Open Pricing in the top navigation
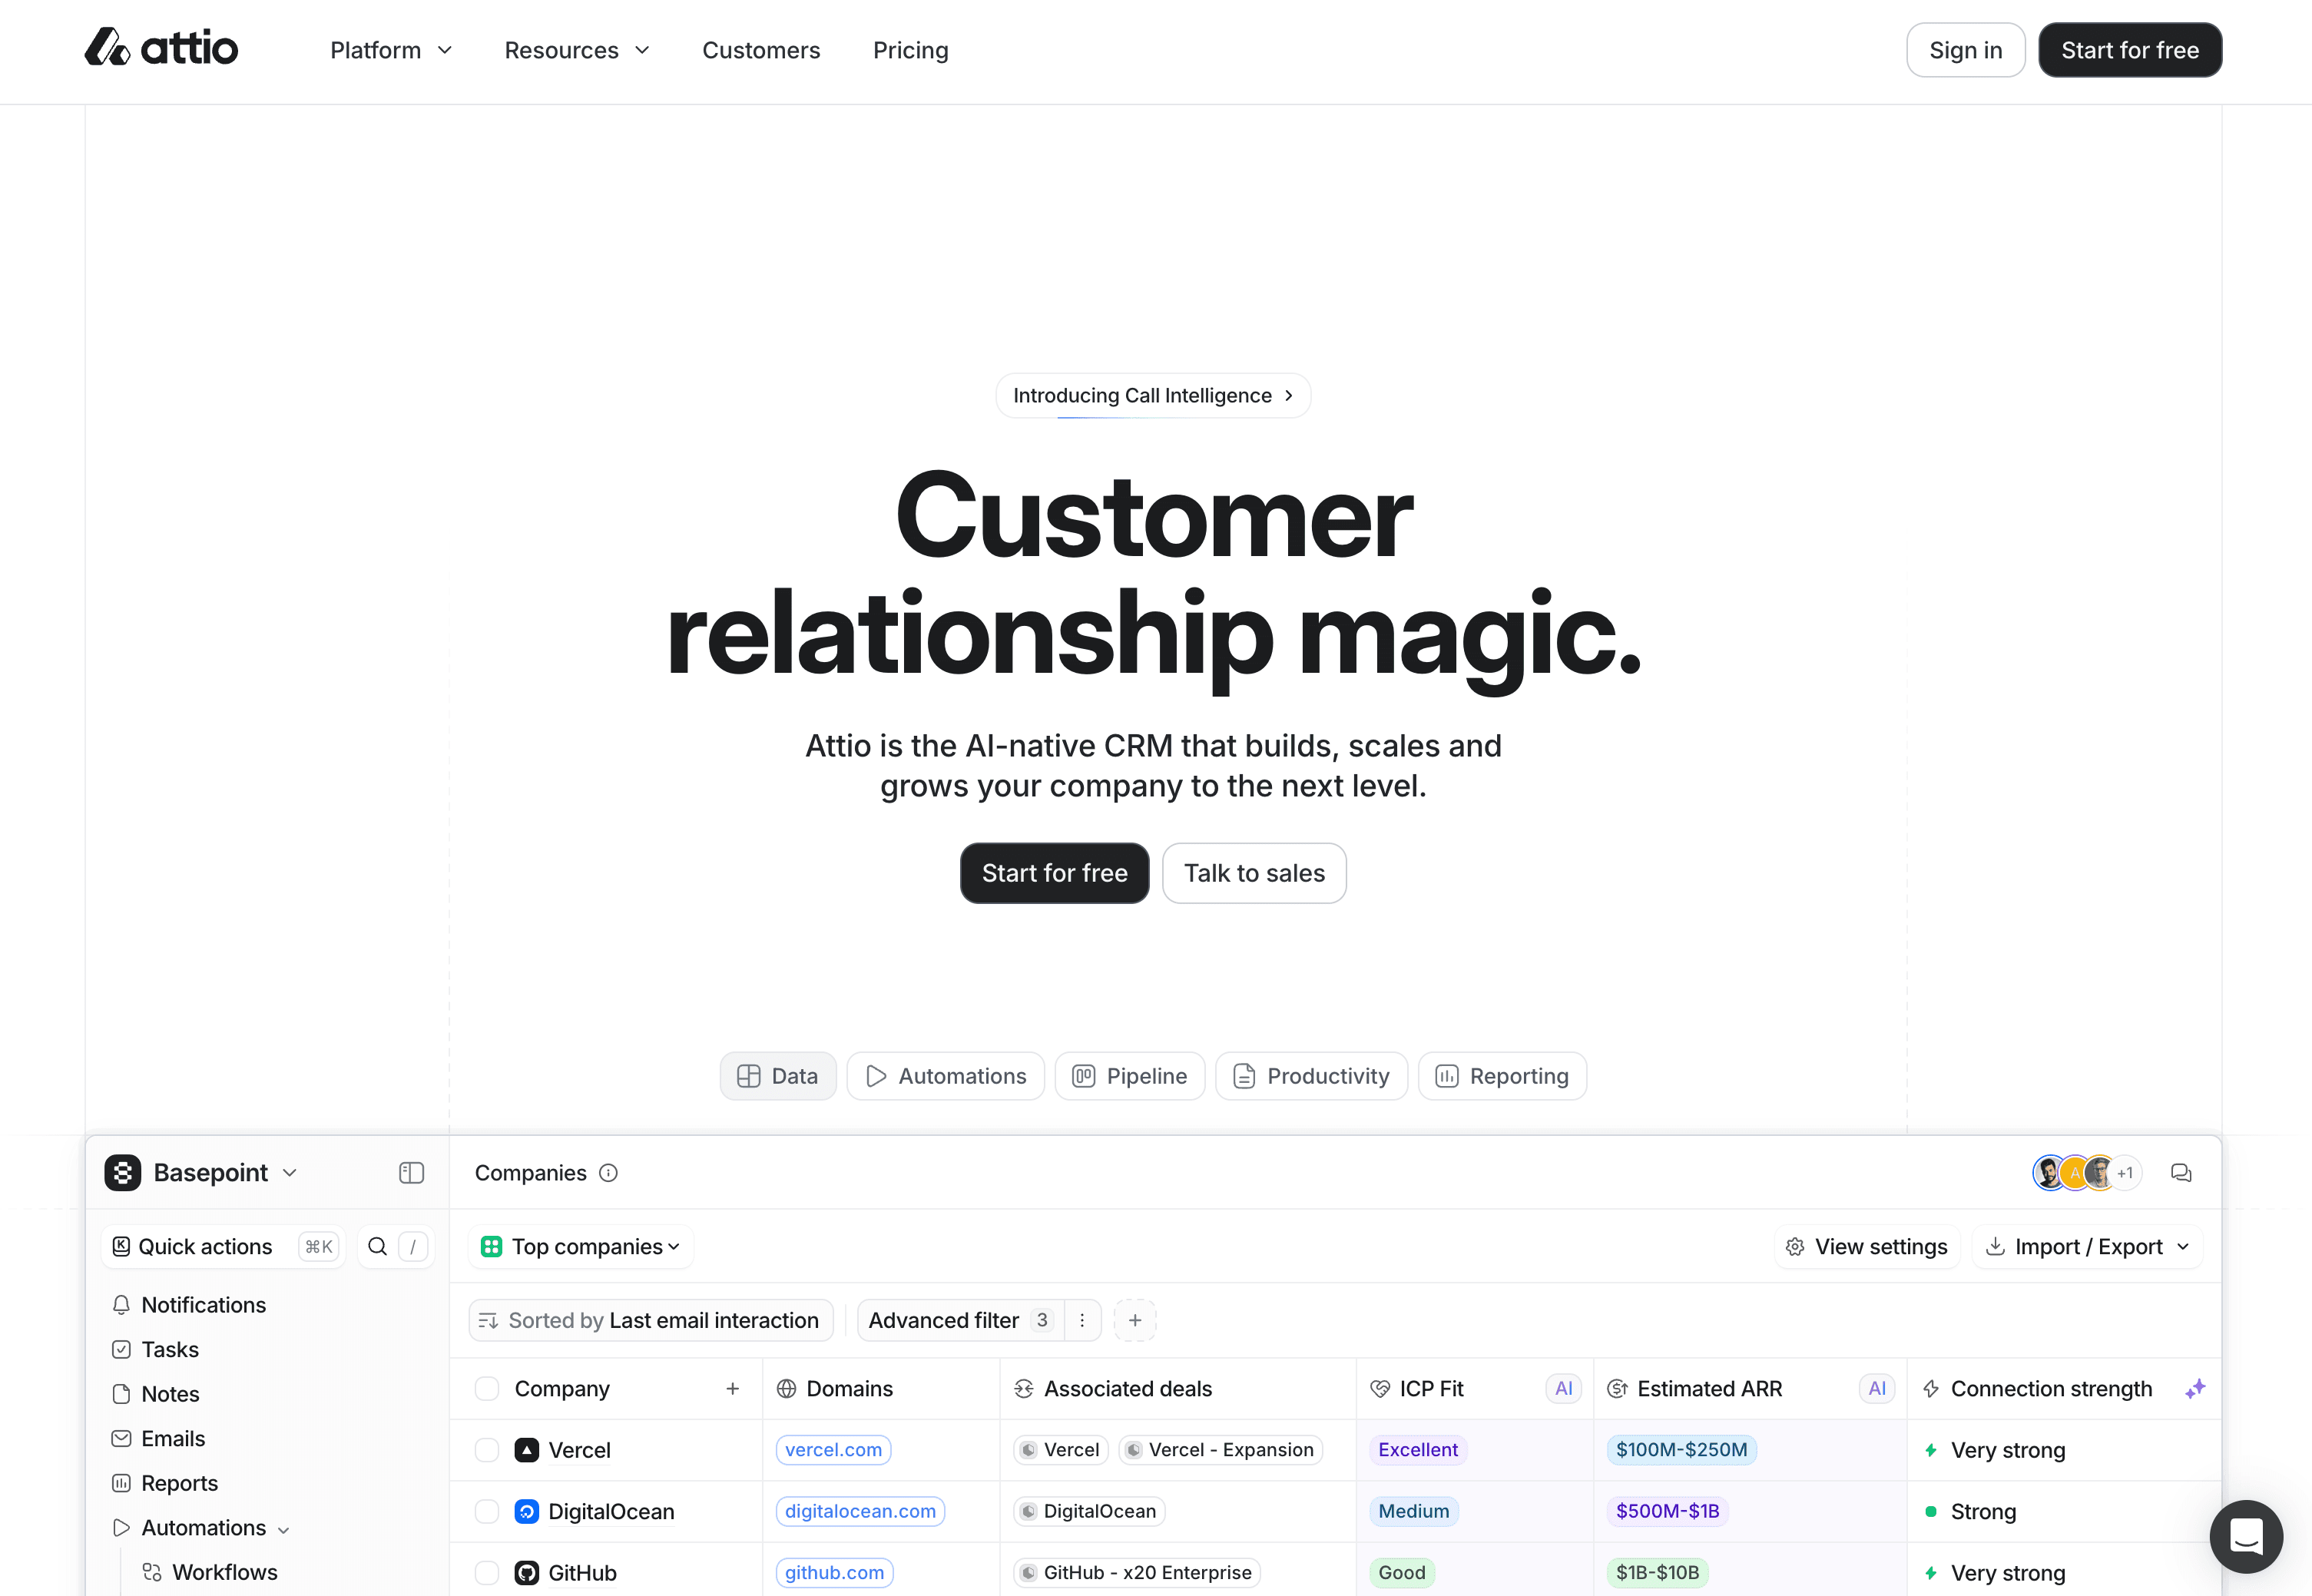 (911, 50)
